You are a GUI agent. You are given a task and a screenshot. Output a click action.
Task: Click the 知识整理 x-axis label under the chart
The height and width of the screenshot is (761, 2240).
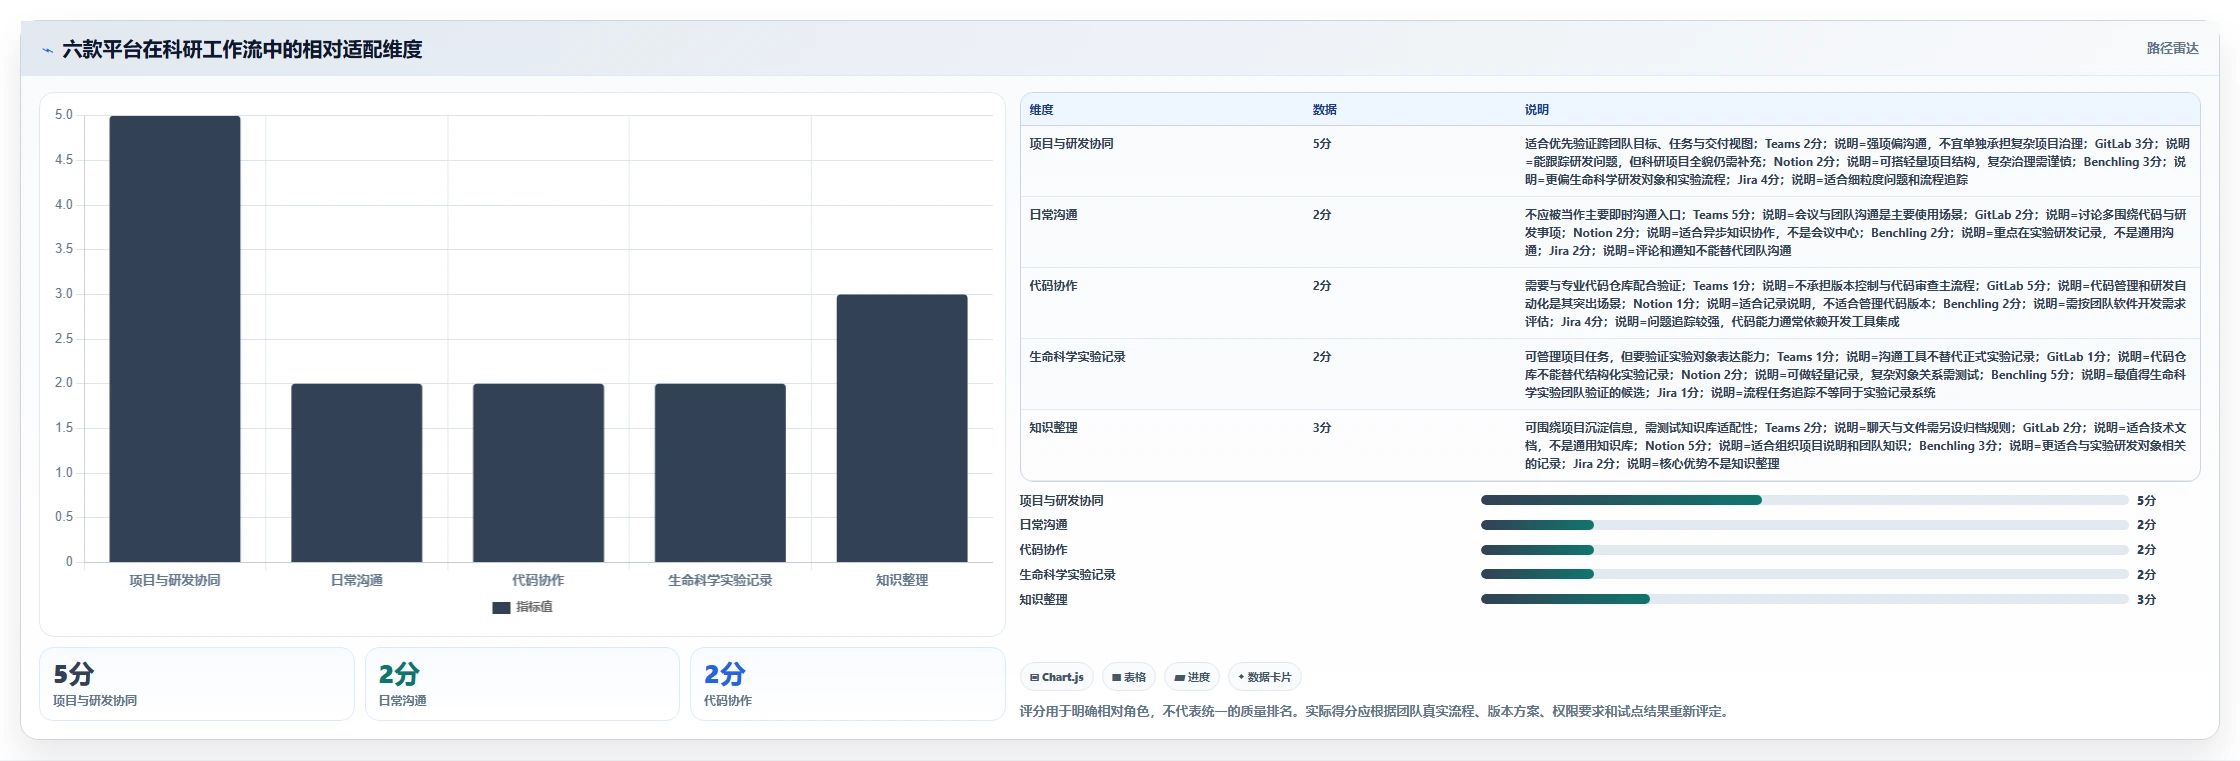coord(902,580)
